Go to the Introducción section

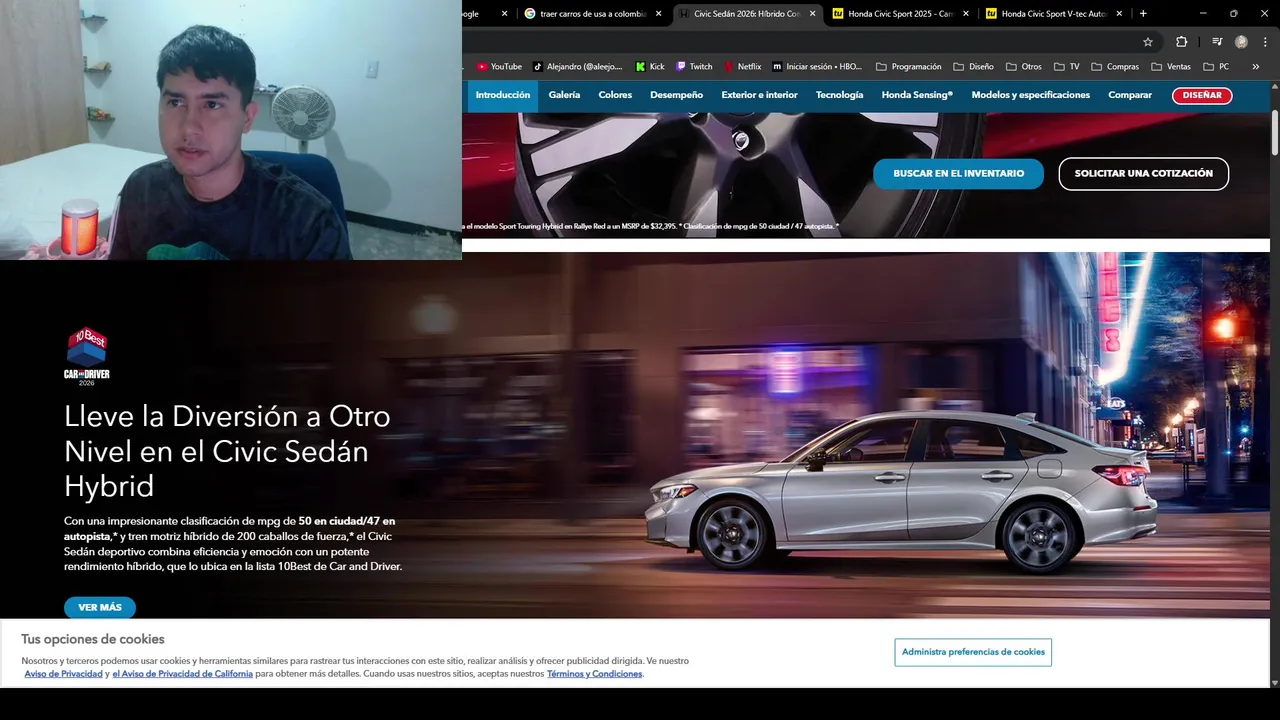(503, 95)
